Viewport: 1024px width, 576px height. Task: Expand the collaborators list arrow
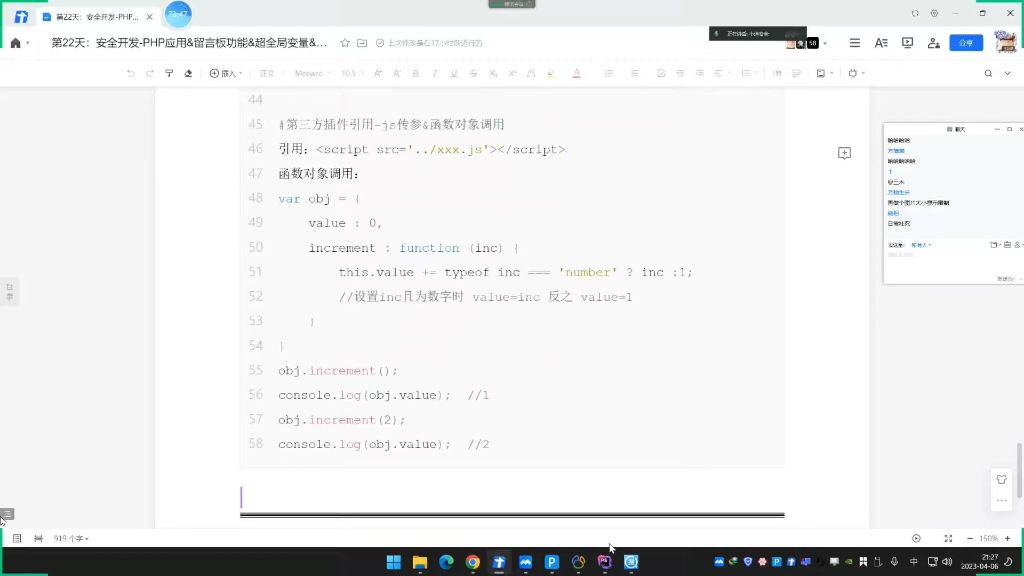825,43
